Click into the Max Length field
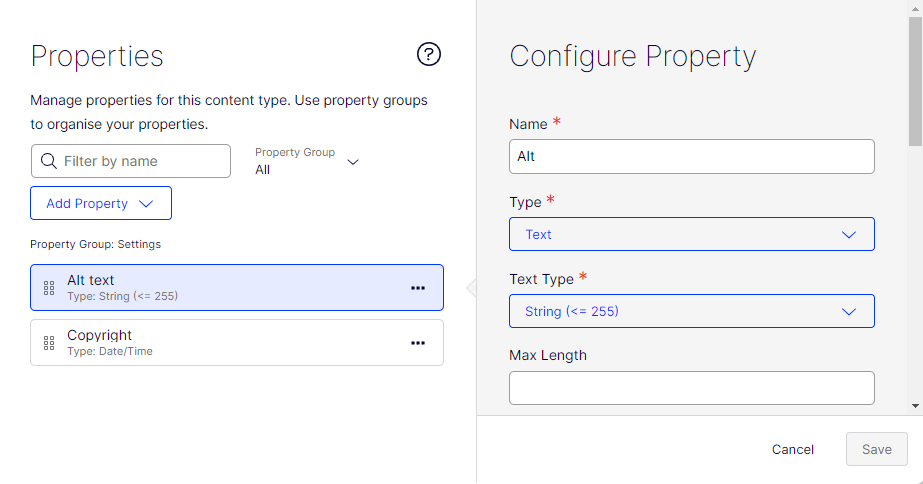 point(692,388)
